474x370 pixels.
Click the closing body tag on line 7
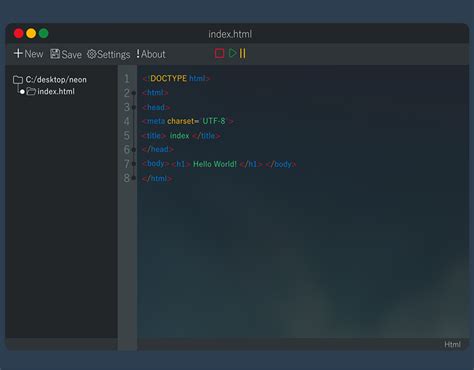pyautogui.click(x=281, y=164)
